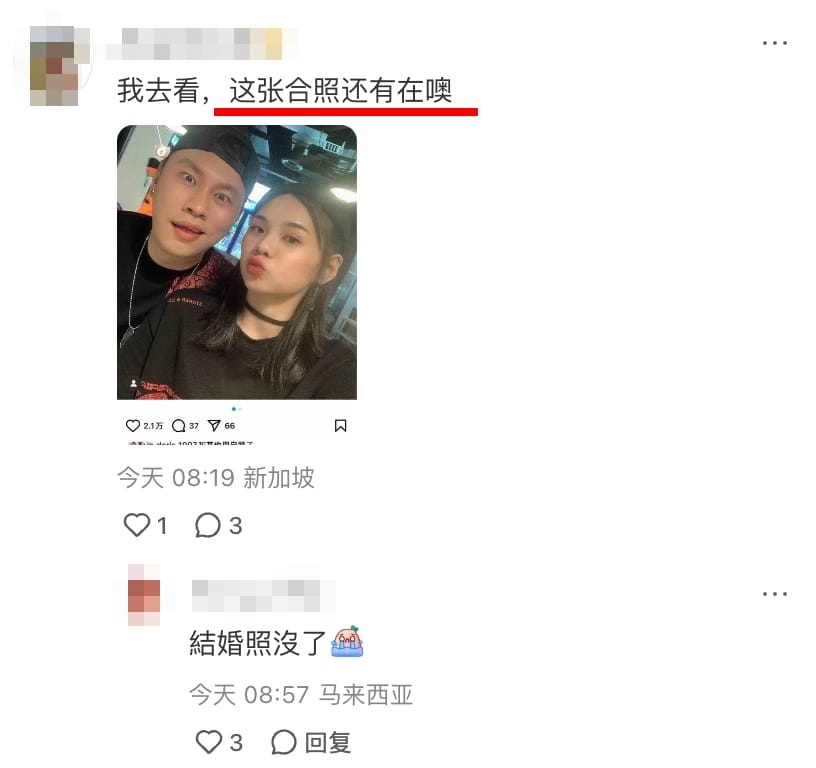
Task: Click the underlined text 这张合照还有在噢
Action: (x=340, y=91)
